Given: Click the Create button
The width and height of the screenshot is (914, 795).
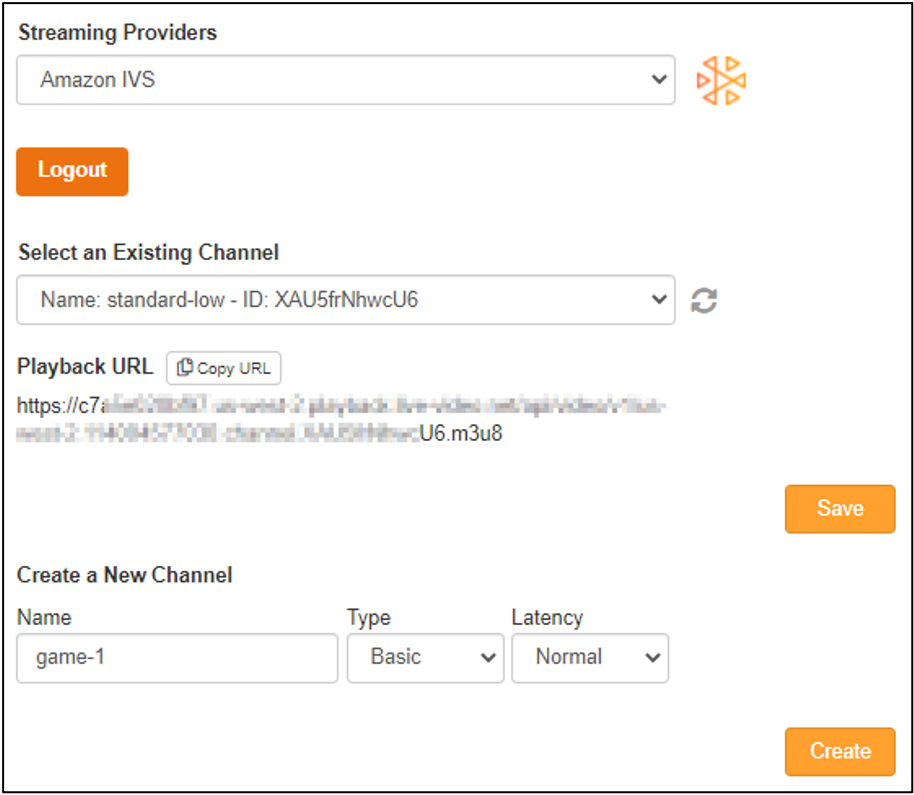Looking at the screenshot, I should tap(839, 751).
